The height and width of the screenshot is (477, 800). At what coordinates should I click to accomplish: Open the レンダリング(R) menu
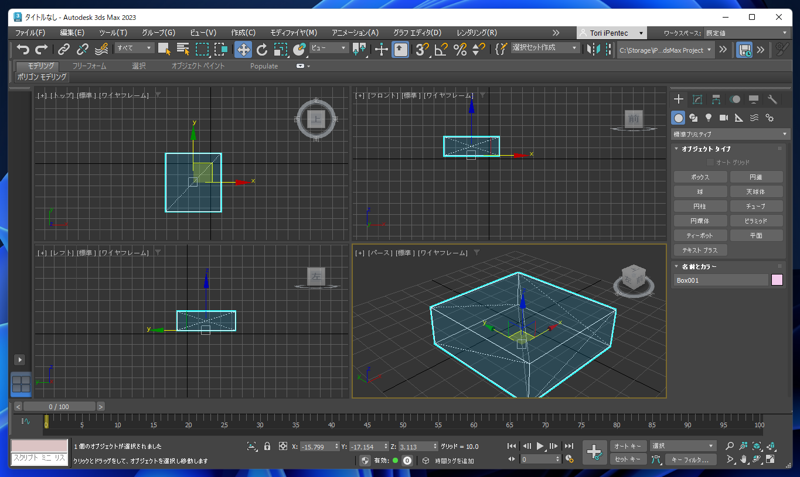tap(477, 33)
